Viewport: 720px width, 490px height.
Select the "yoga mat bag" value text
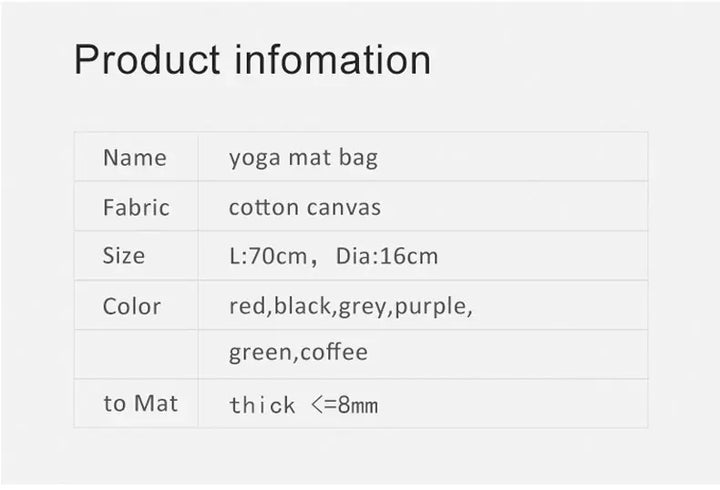tap(303, 158)
